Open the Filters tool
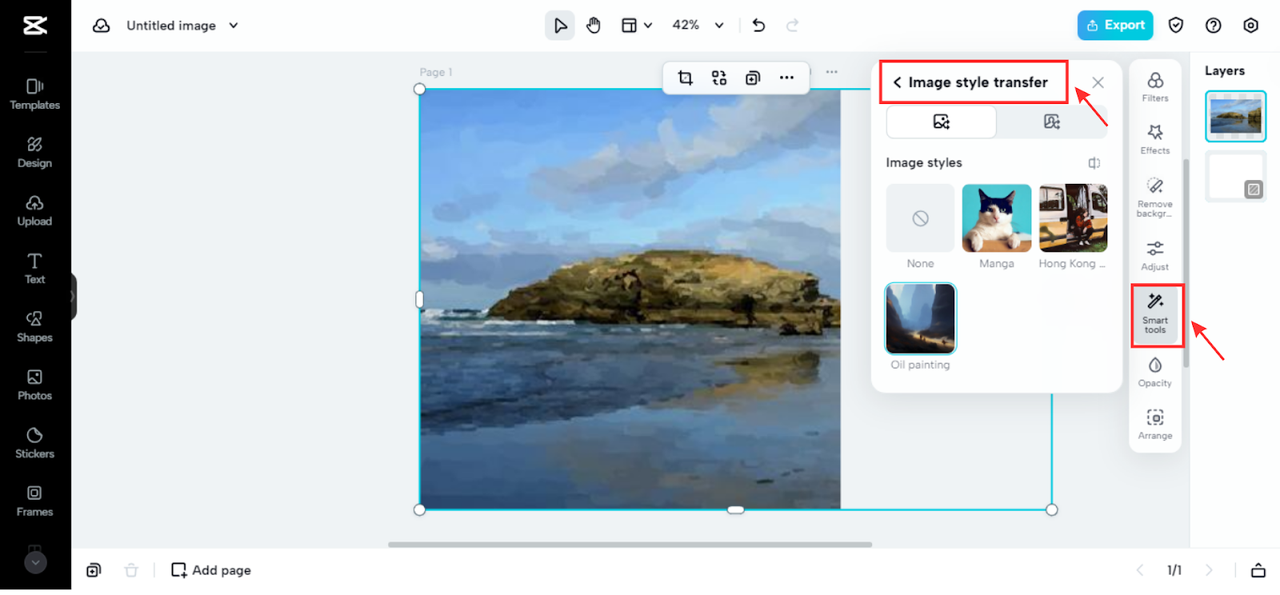1280x595 pixels. [x=1155, y=87]
